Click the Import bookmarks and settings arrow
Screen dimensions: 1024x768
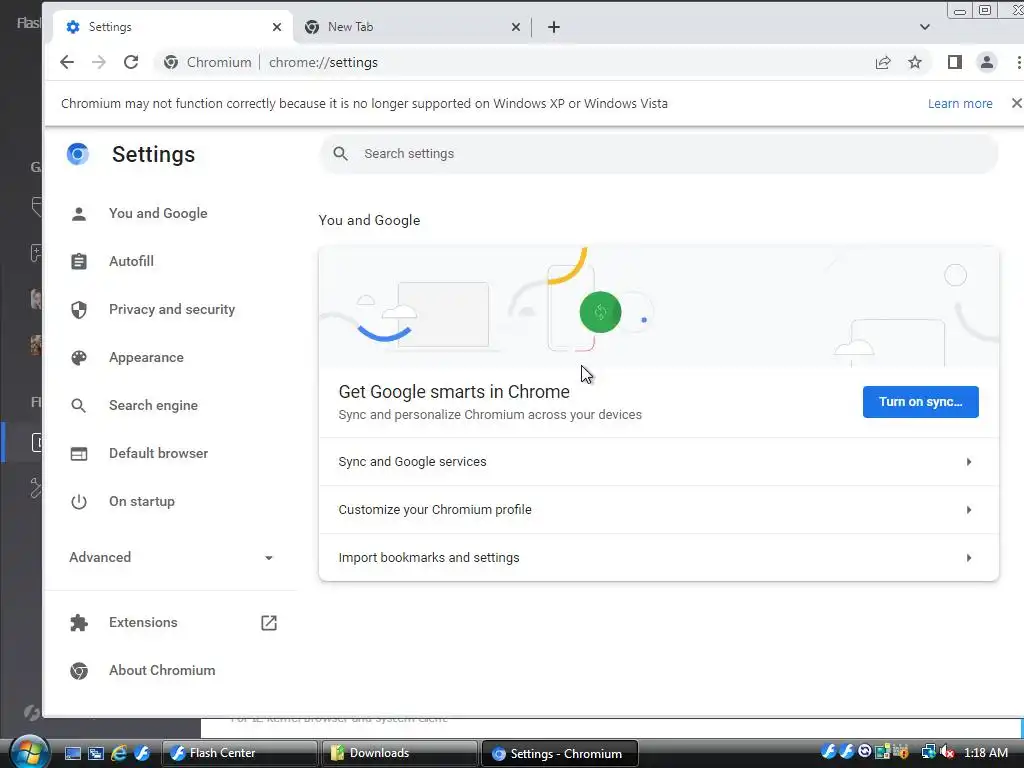point(968,558)
